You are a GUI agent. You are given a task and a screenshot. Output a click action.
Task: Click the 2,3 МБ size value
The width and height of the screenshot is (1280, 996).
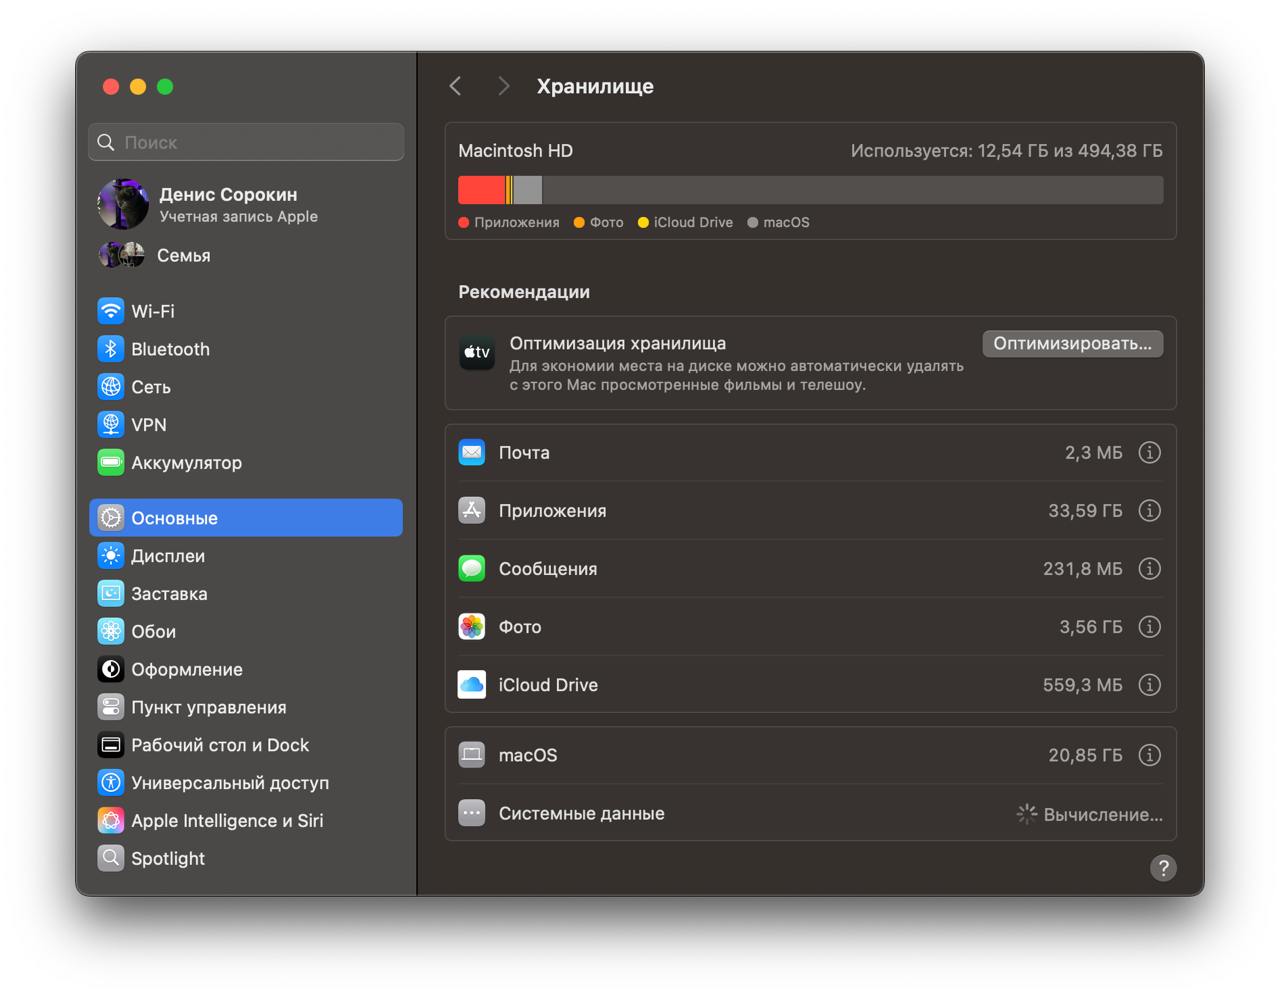pyautogui.click(x=1094, y=453)
